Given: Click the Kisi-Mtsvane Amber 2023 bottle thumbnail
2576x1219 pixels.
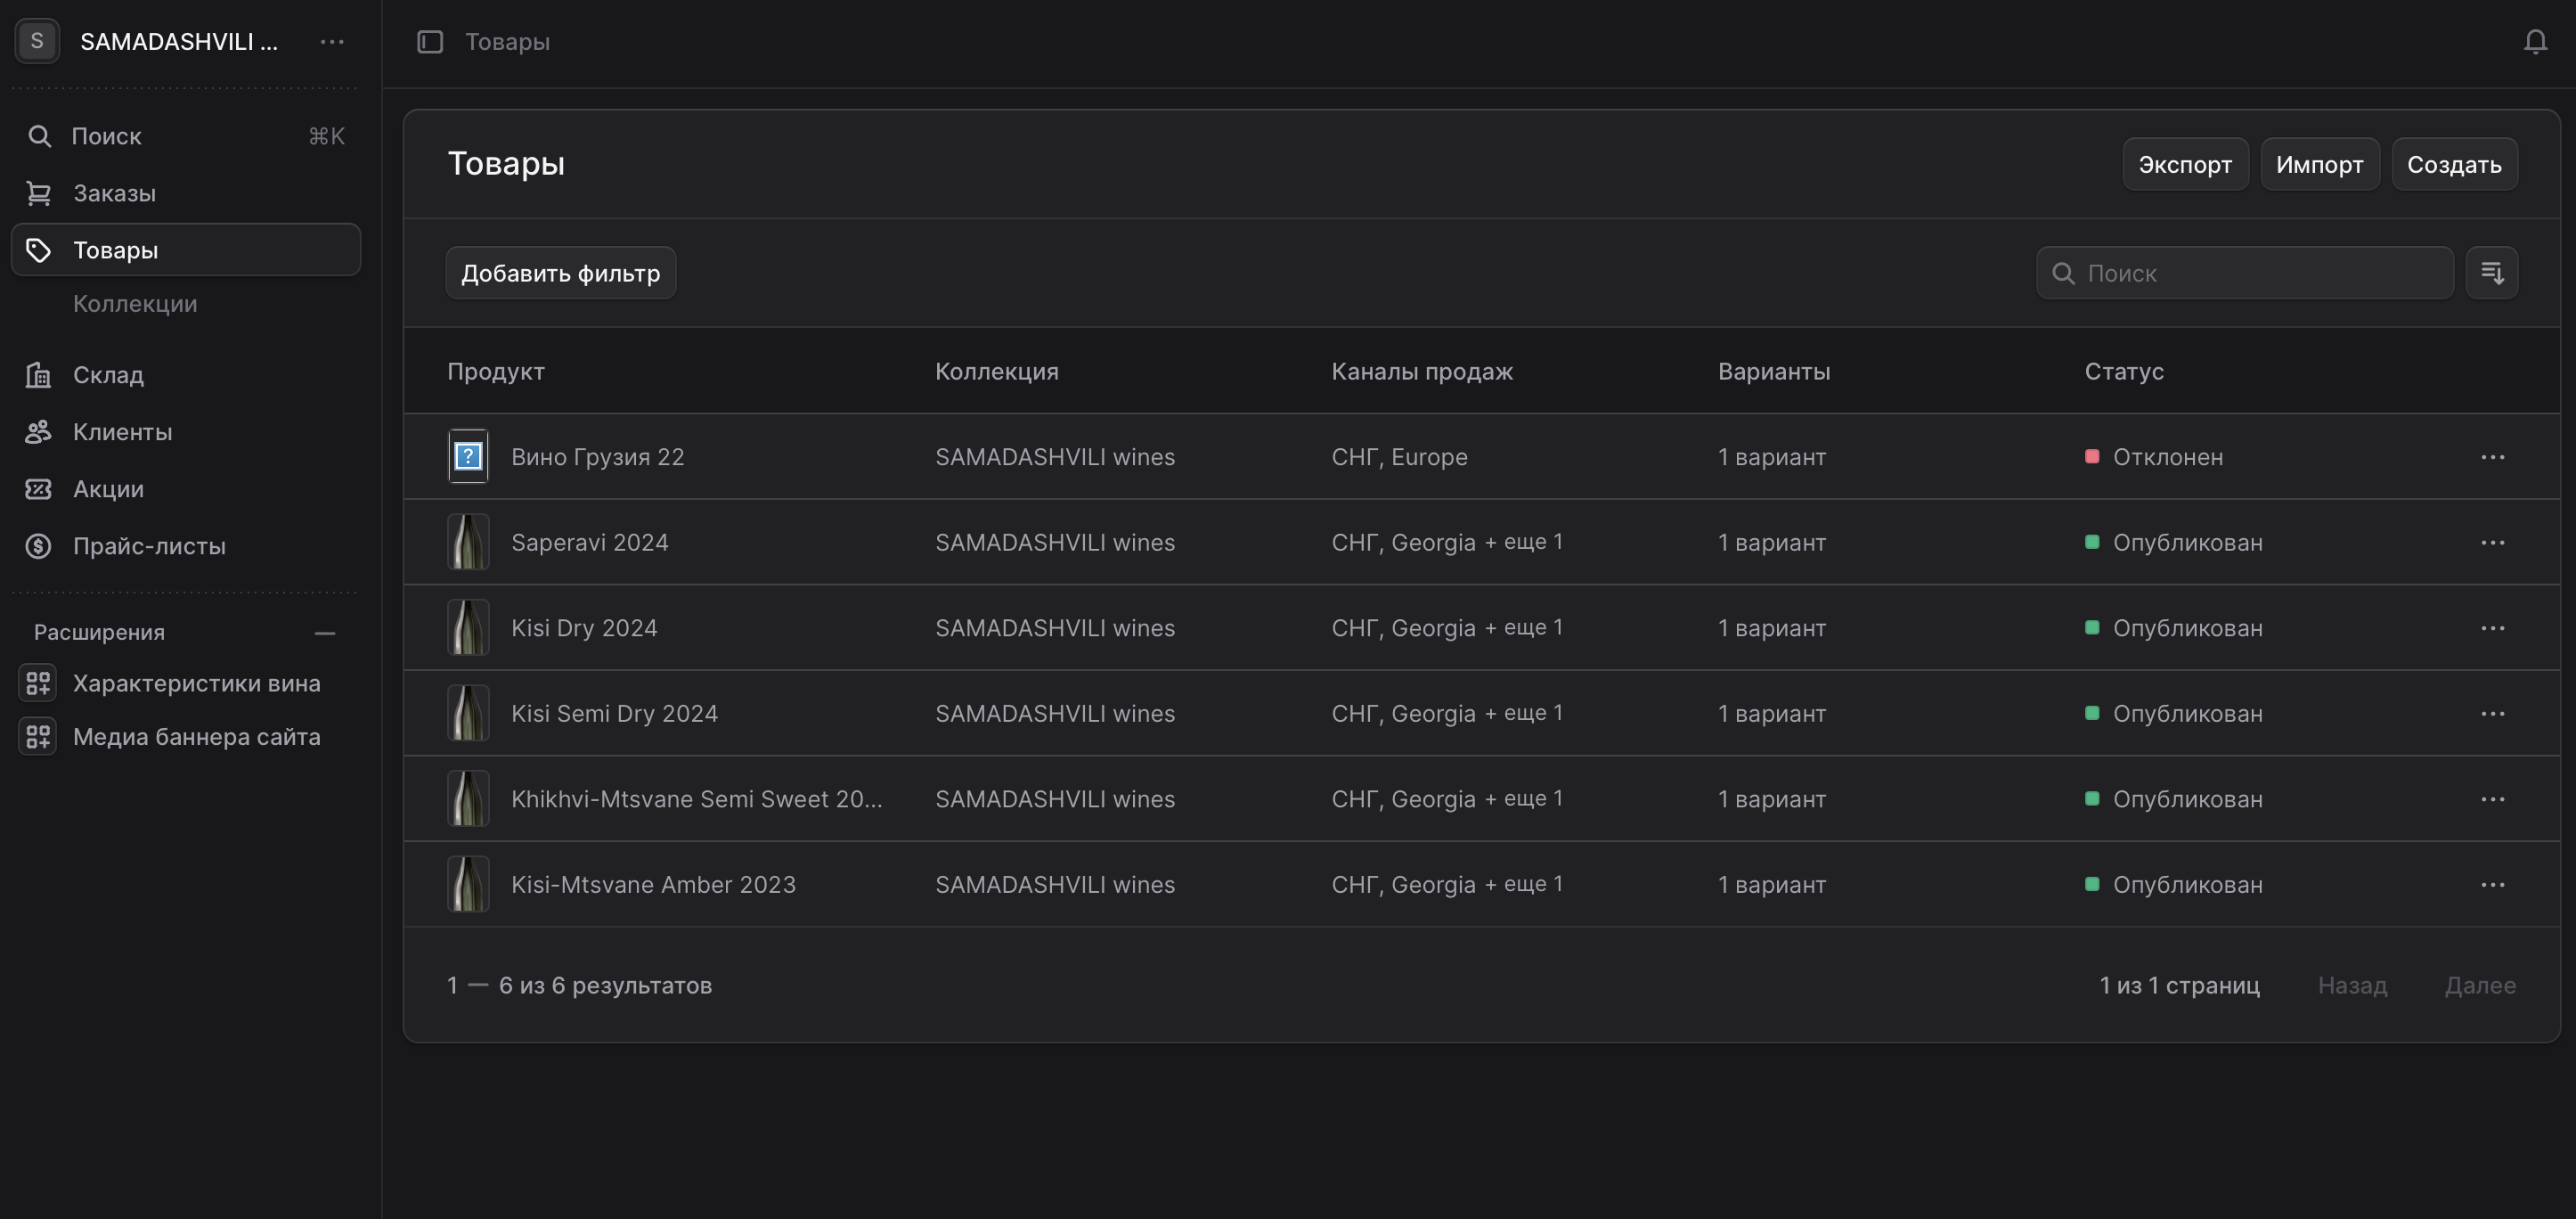Looking at the screenshot, I should coord(468,885).
